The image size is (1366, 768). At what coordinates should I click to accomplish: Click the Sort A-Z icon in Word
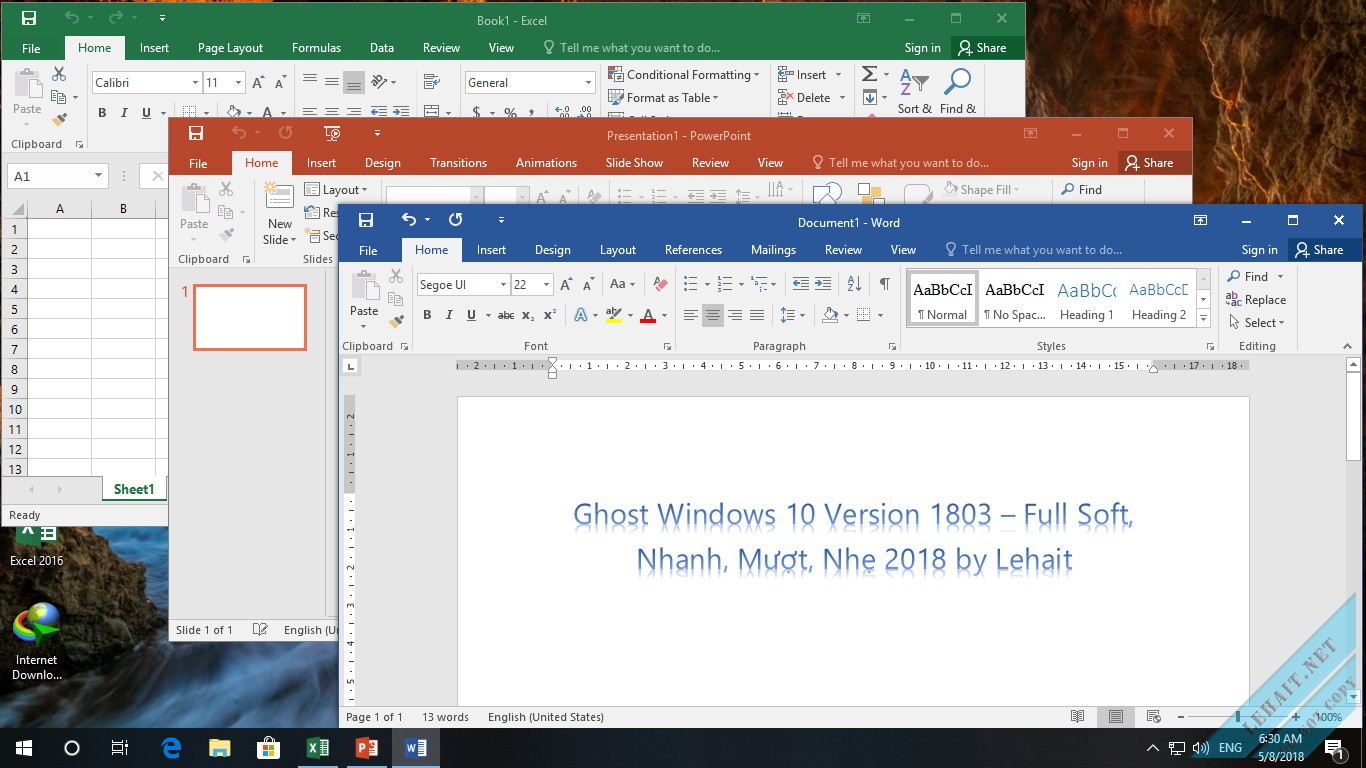click(x=854, y=284)
